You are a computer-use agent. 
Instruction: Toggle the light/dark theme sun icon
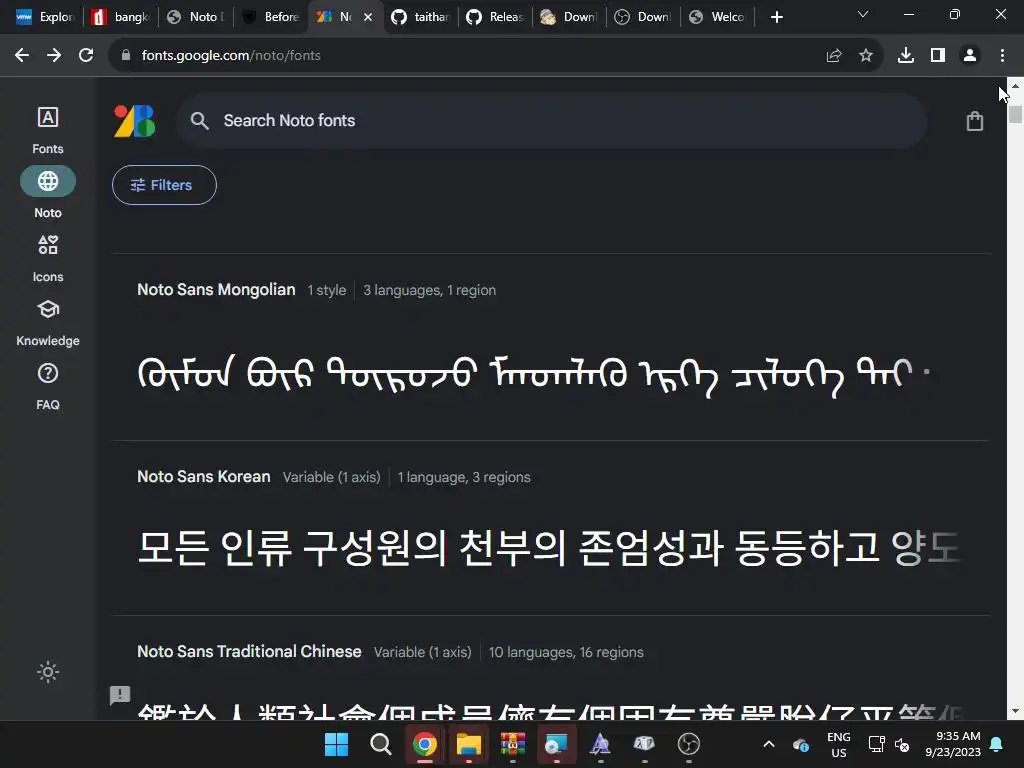(x=48, y=671)
